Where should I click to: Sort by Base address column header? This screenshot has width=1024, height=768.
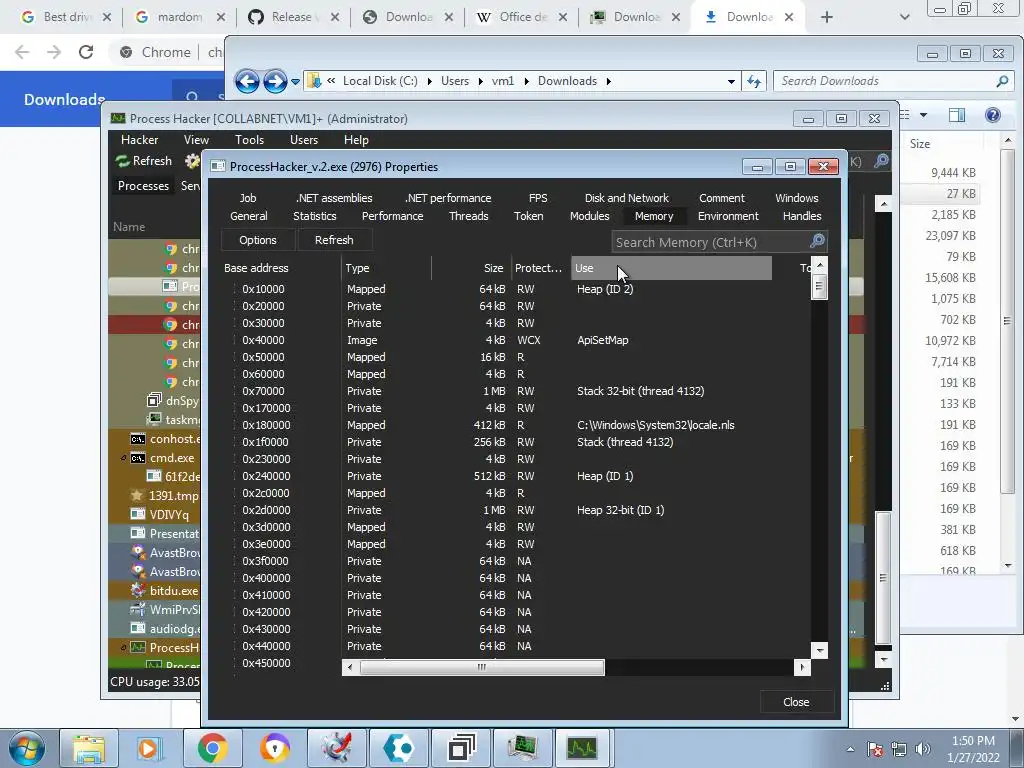pyautogui.click(x=281, y=268)
